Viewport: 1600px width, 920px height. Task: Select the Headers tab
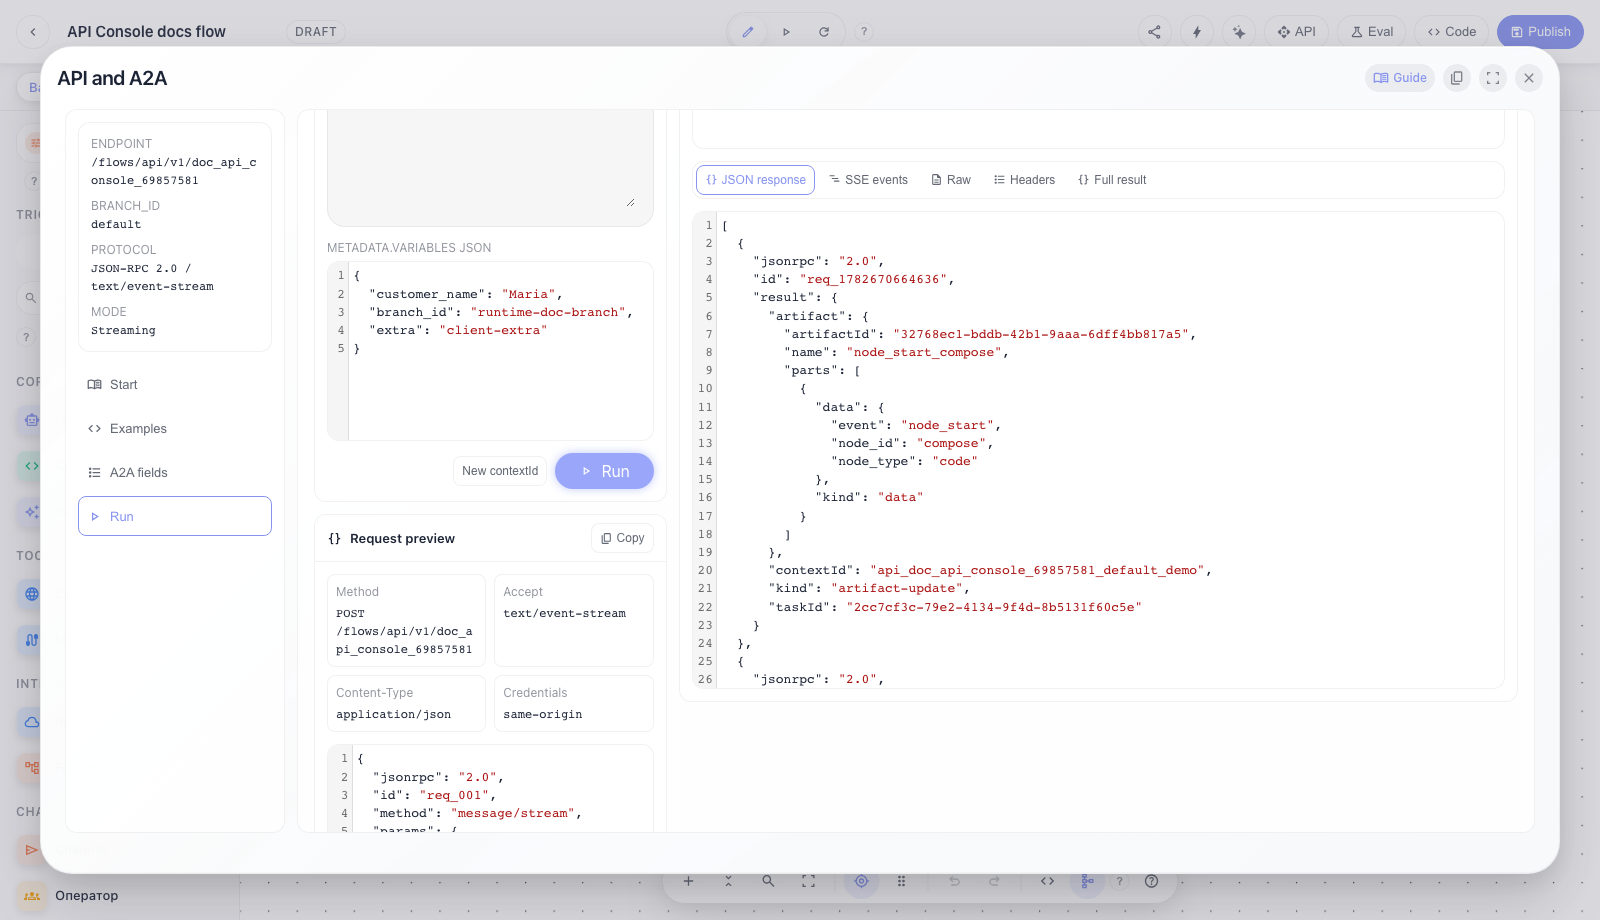click(x=1024, y=180)
